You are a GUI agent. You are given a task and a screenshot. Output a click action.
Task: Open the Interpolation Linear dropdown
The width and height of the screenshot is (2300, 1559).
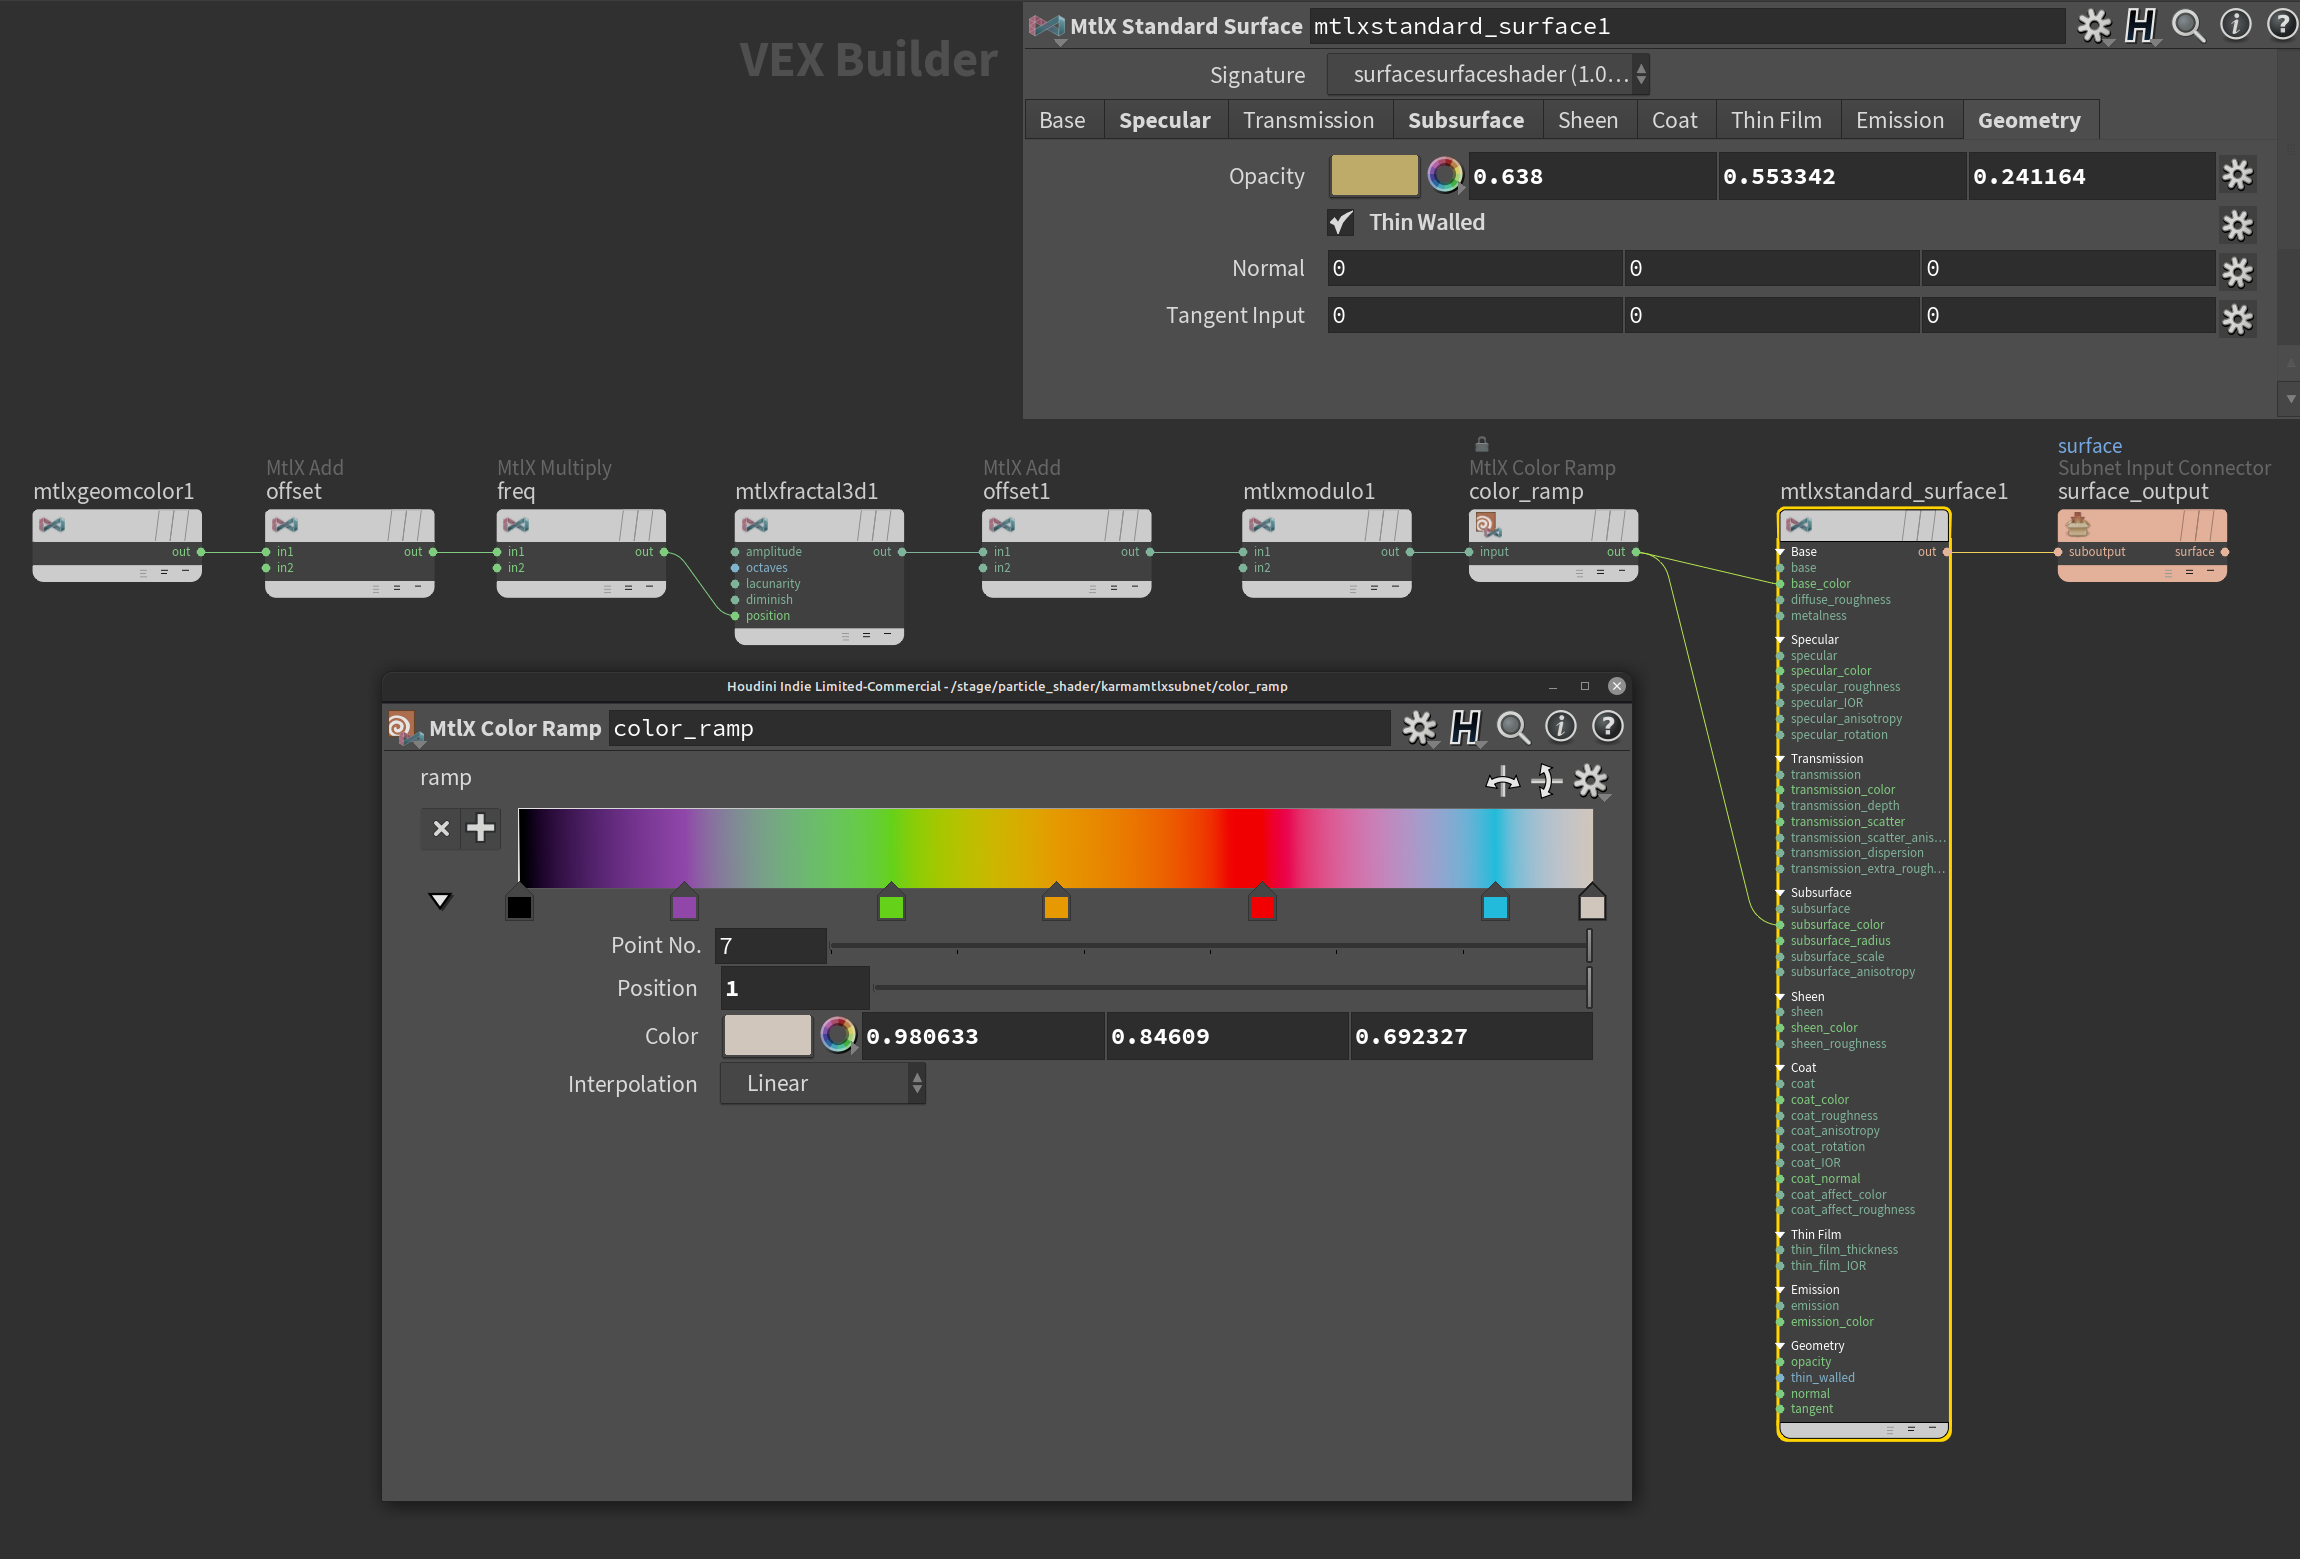(x=822, y=1084)
